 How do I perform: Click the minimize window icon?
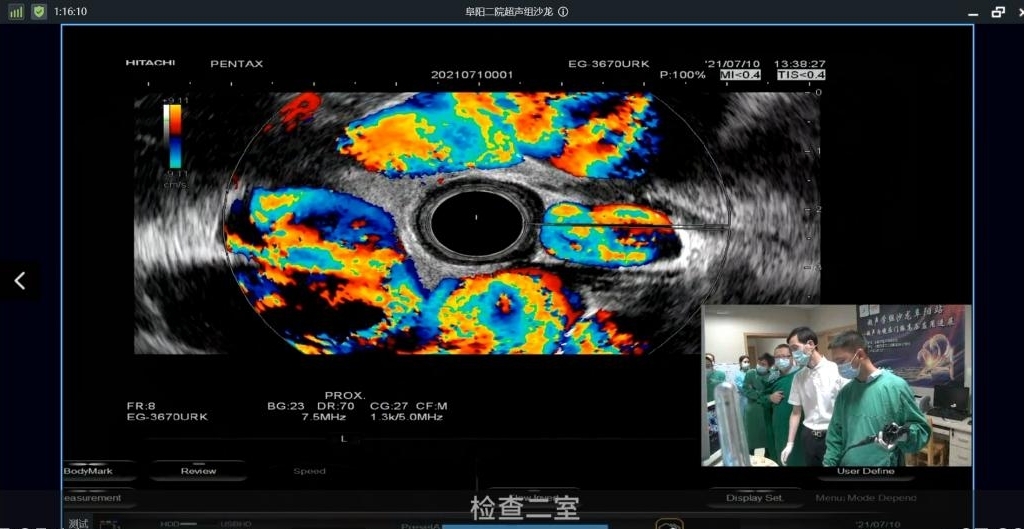point(974,12)
